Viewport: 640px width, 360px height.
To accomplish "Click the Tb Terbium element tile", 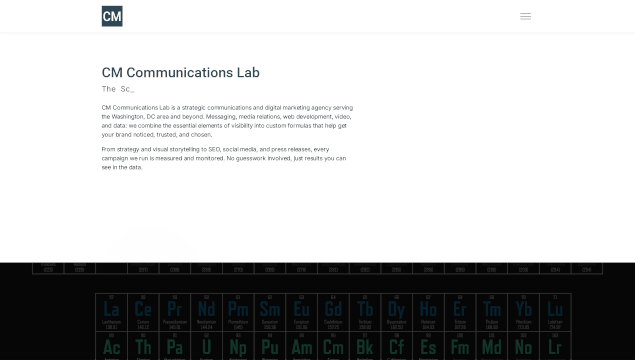I will [x=365, y=312].
